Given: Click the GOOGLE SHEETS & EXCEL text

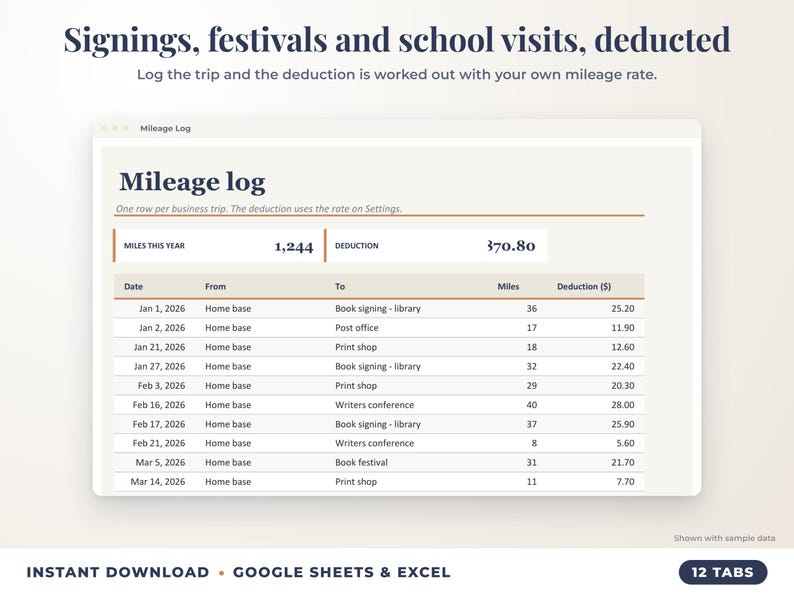Looking at the screenshot, I should [341, 572].
